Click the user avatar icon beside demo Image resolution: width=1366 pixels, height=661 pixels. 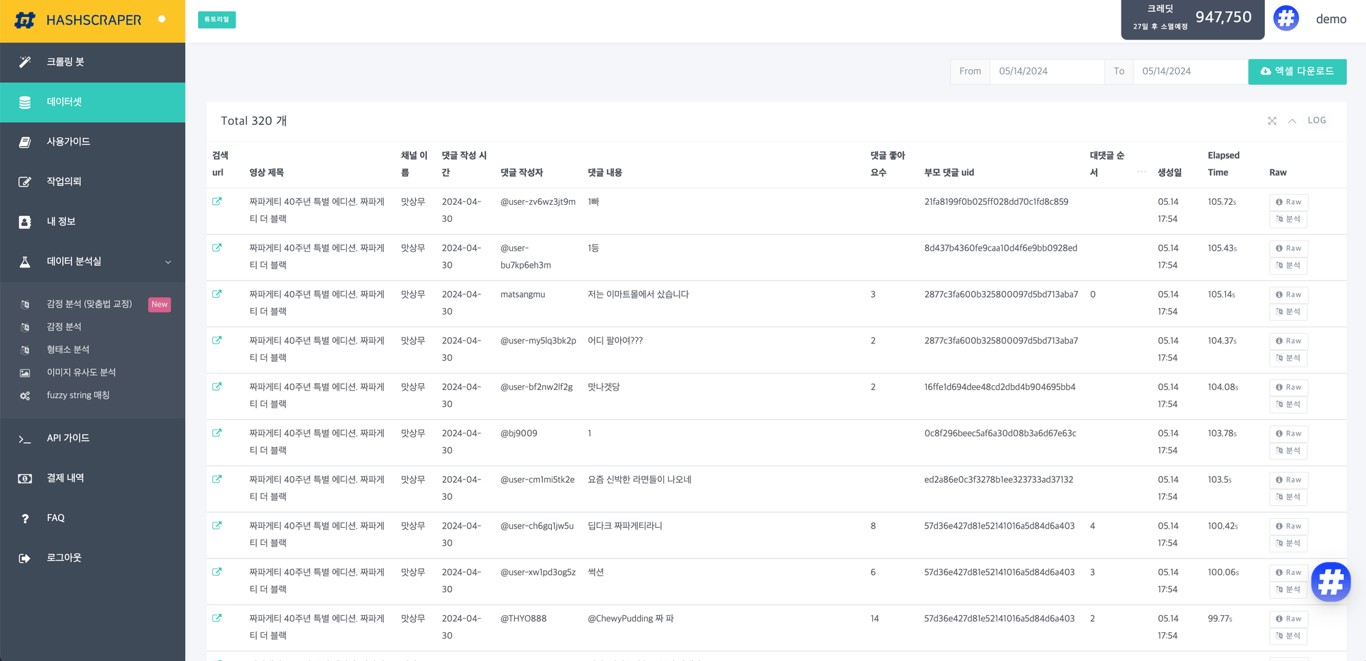[x=1286, y=18]
